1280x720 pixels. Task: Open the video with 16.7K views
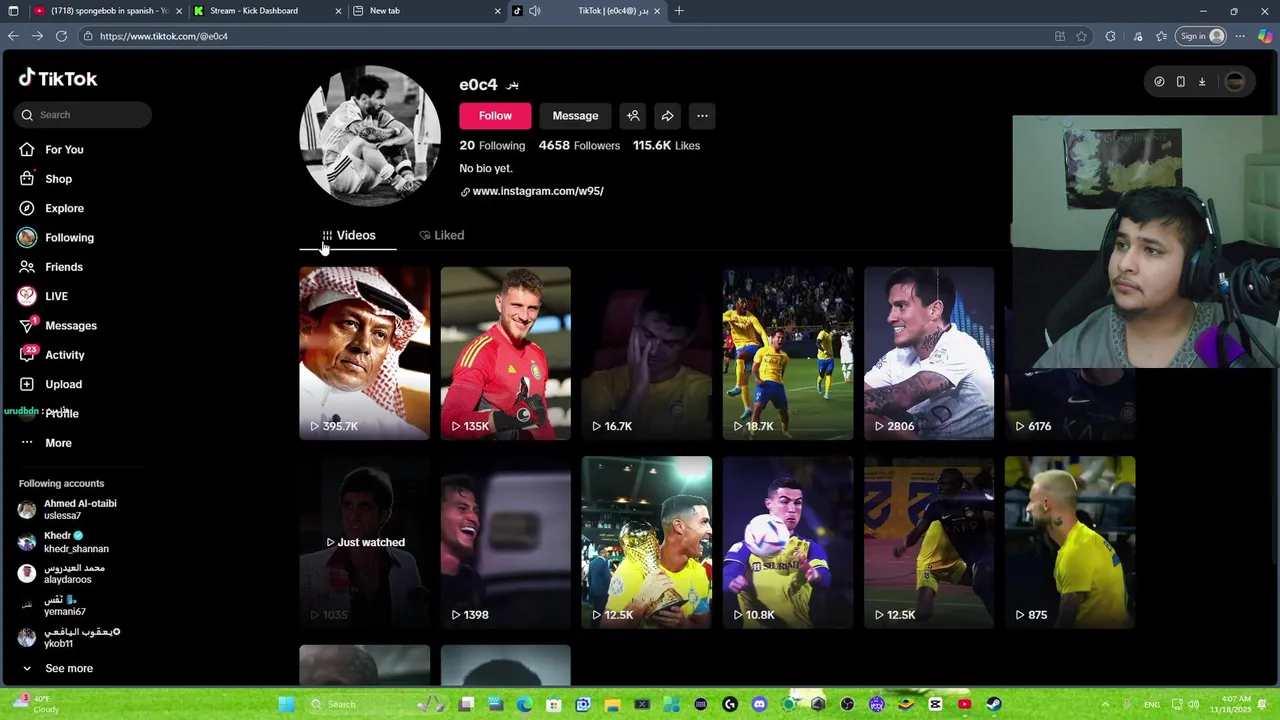(647, 353)
